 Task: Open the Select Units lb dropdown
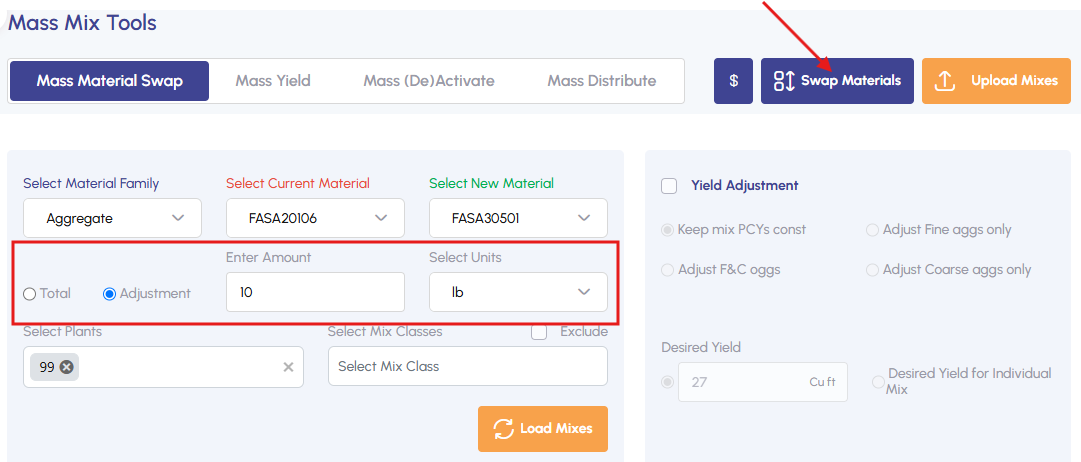point(518,292)
